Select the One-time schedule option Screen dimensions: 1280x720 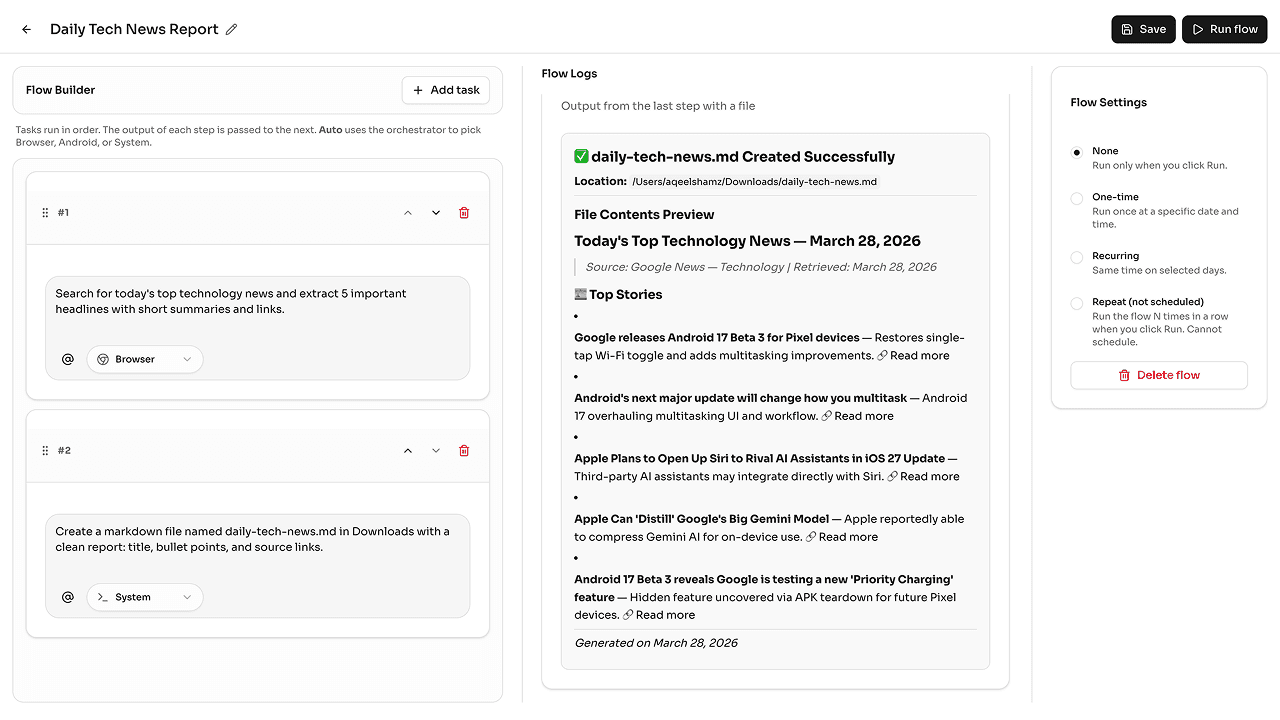[1077, 198]
